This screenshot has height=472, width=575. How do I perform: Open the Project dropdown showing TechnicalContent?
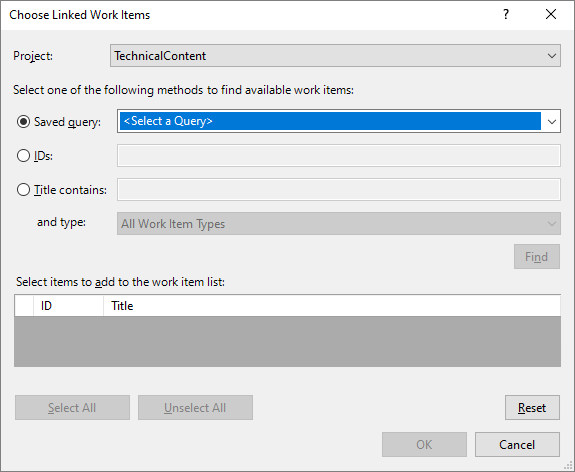coord(335,56)
